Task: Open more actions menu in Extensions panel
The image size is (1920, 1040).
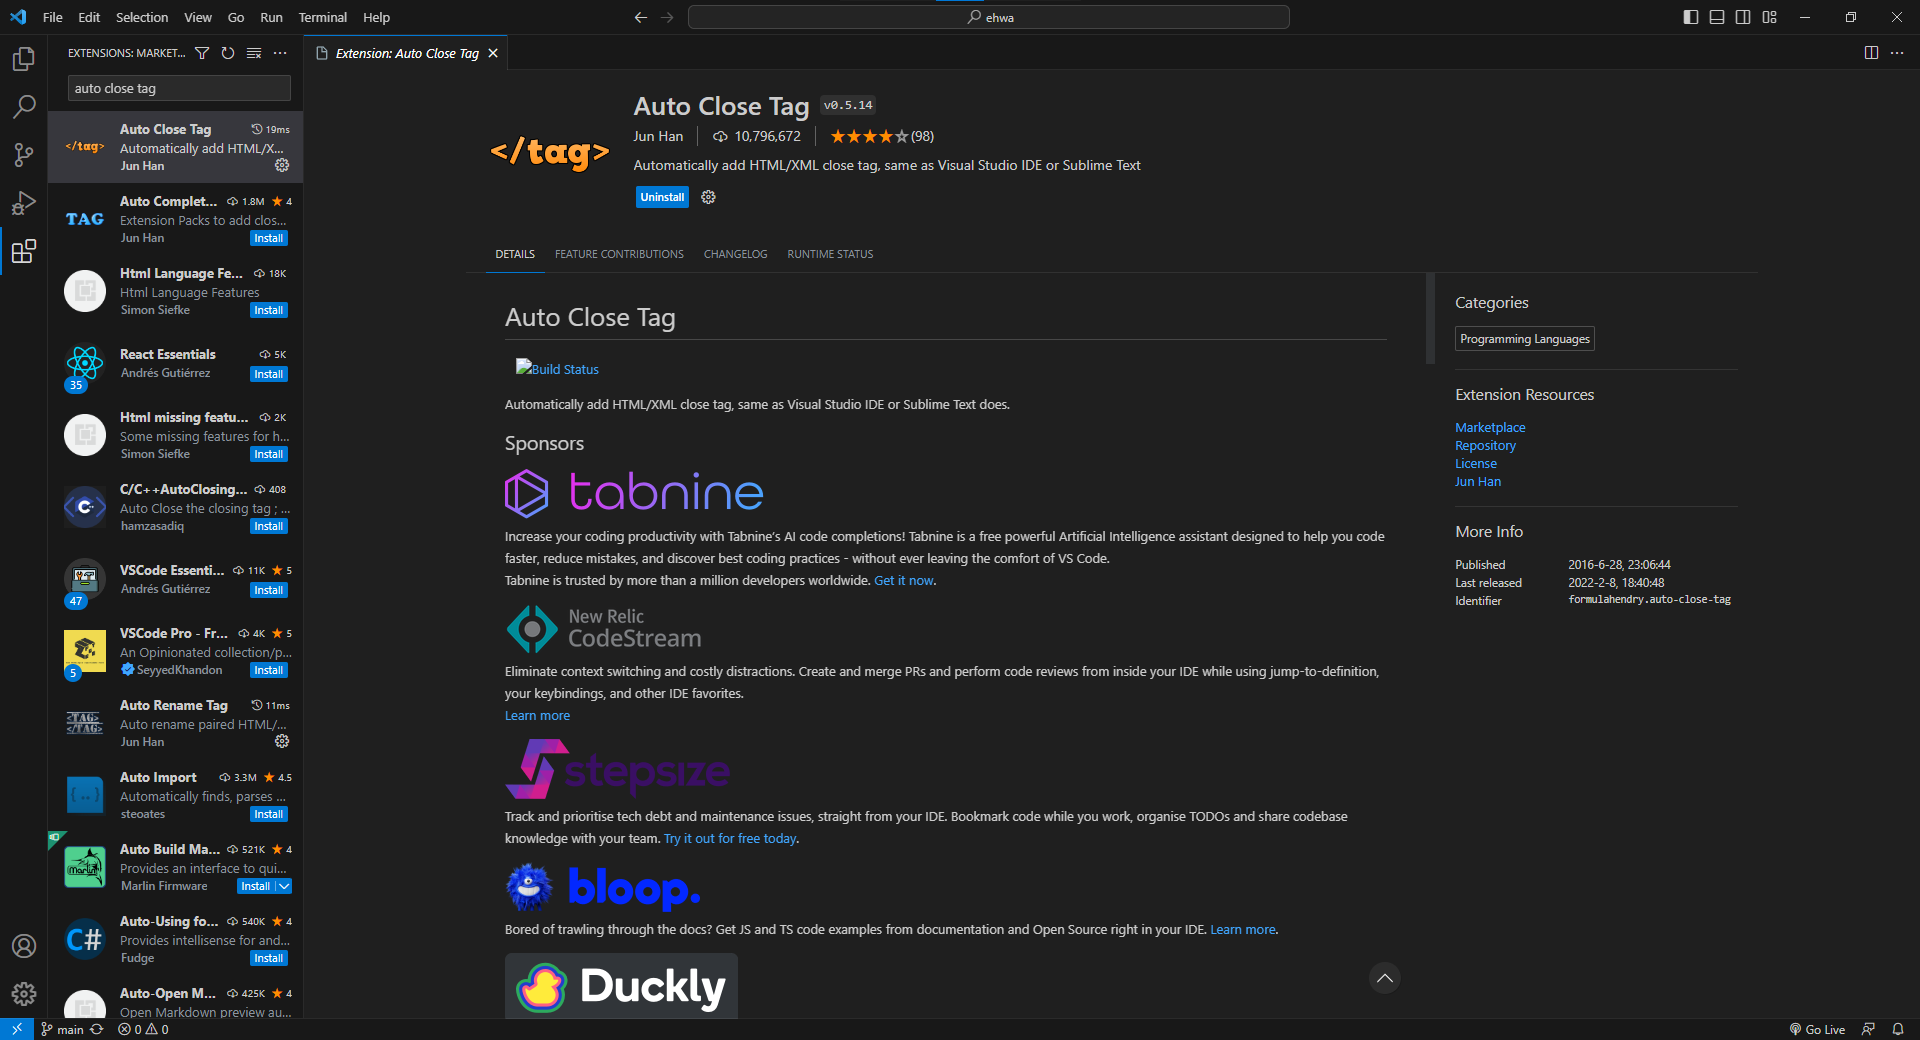Action: click(x=280, y=53)
